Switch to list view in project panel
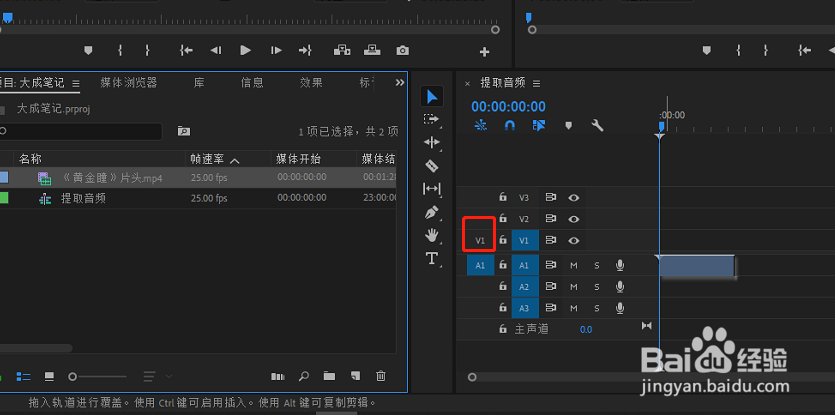This screenshot has width=835, height=415. [x=23, y=377]
